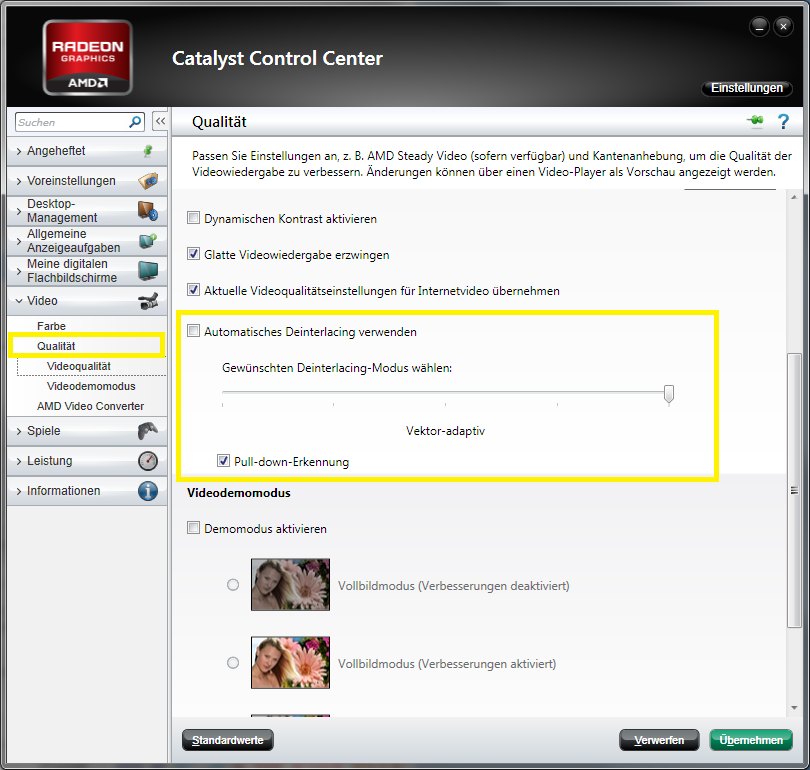The width and height of the screenshot is (810, 770).
Task: Uncheck Glatte Videowiedergabe erzwingen
Action: (193, 254)
